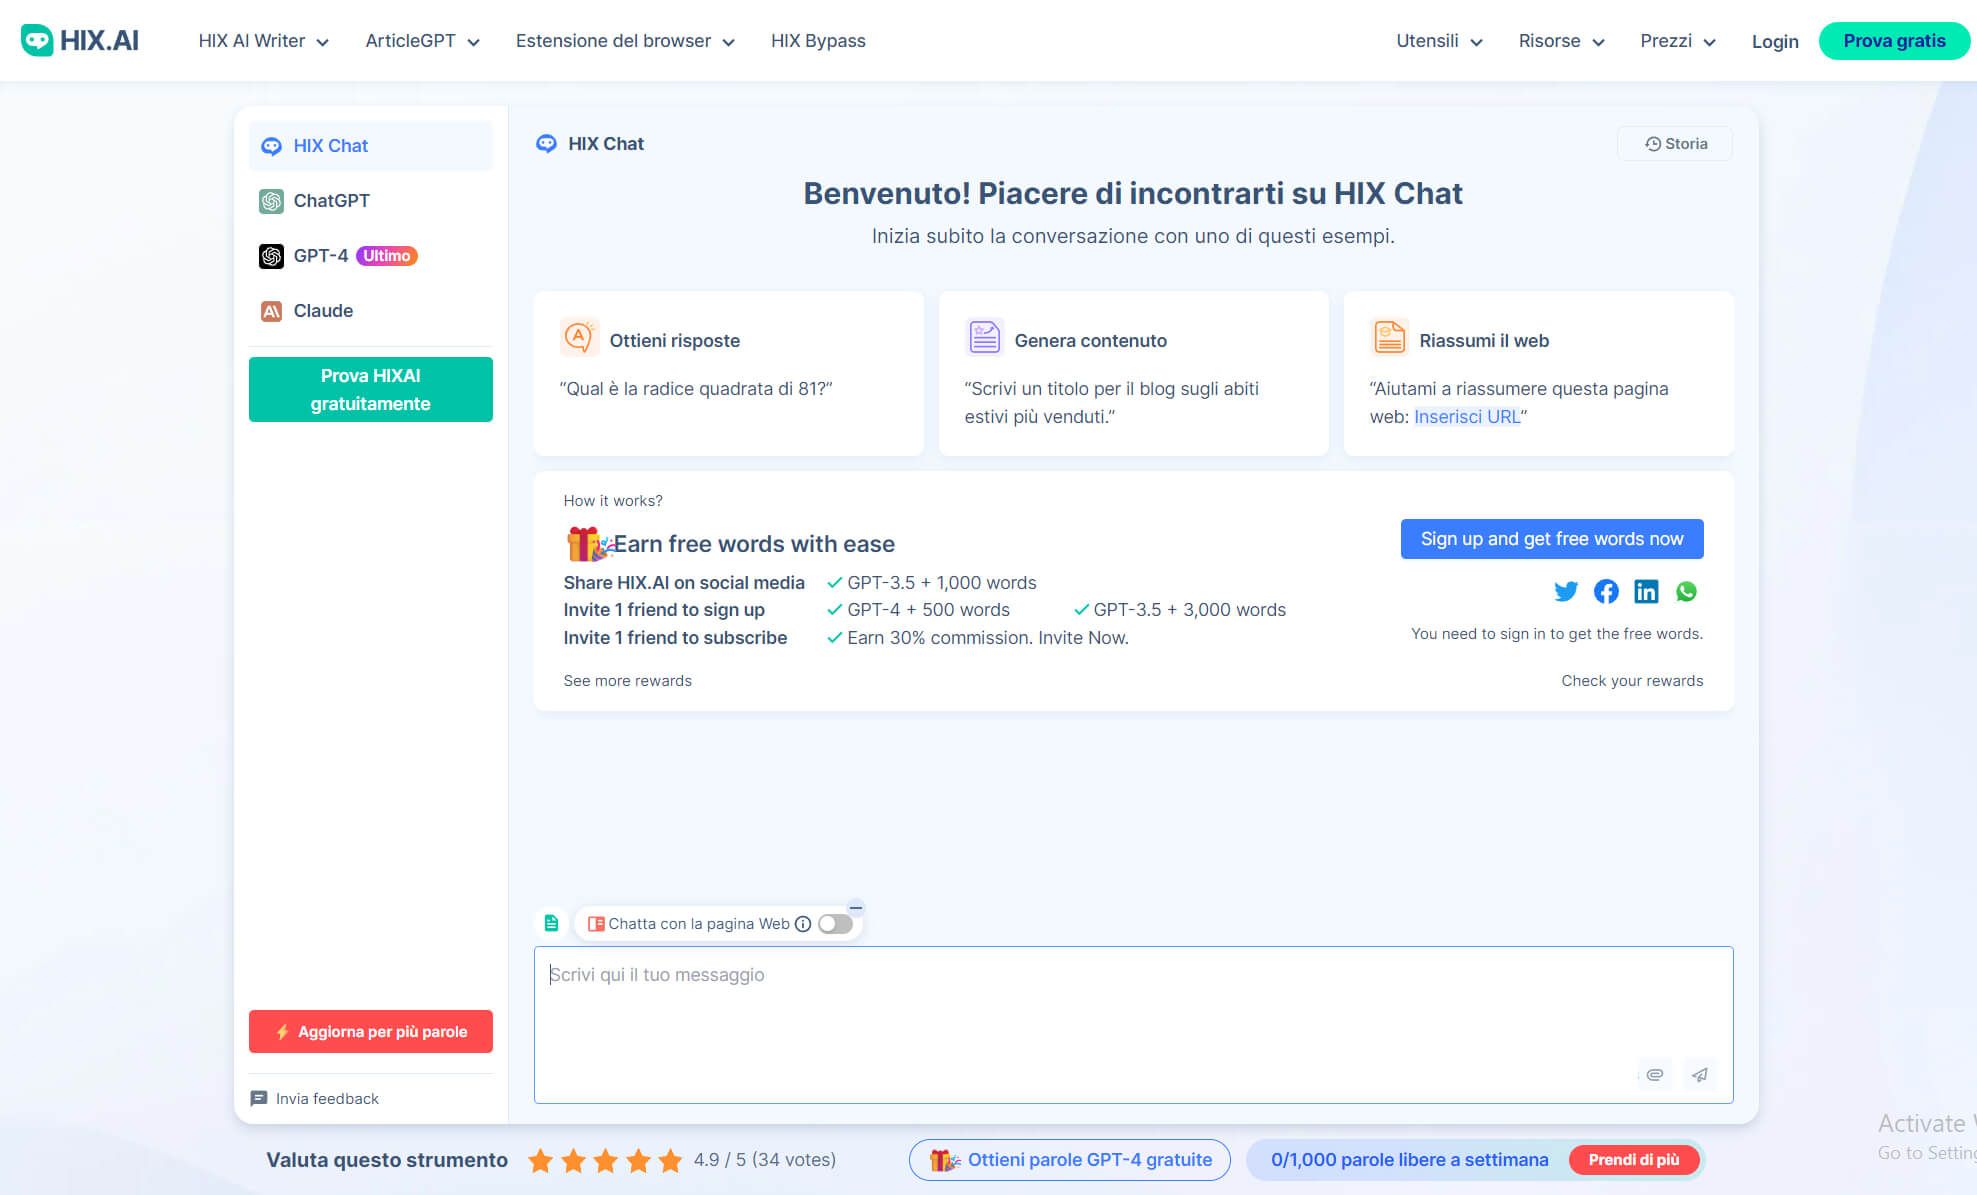Image resolution: width=1977 pixels, height=1195 pixels.
Task: Click the Prendi di più button
Action: pyautogui.click(x=1634, y=1160)
